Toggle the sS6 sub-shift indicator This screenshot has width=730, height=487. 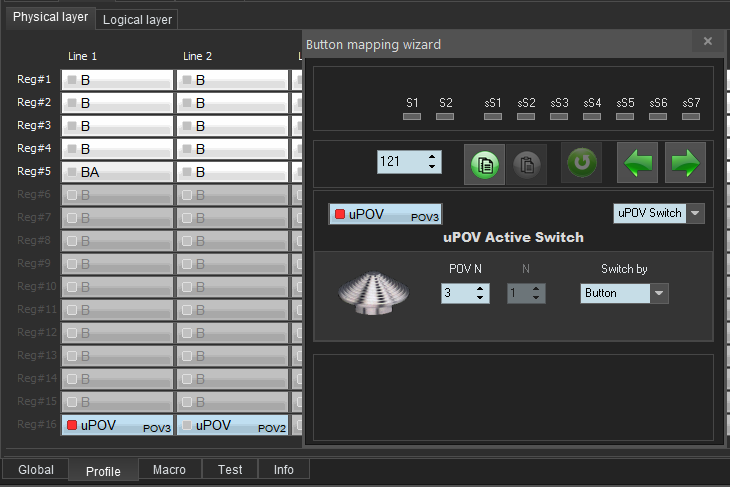tap(658, 116)
